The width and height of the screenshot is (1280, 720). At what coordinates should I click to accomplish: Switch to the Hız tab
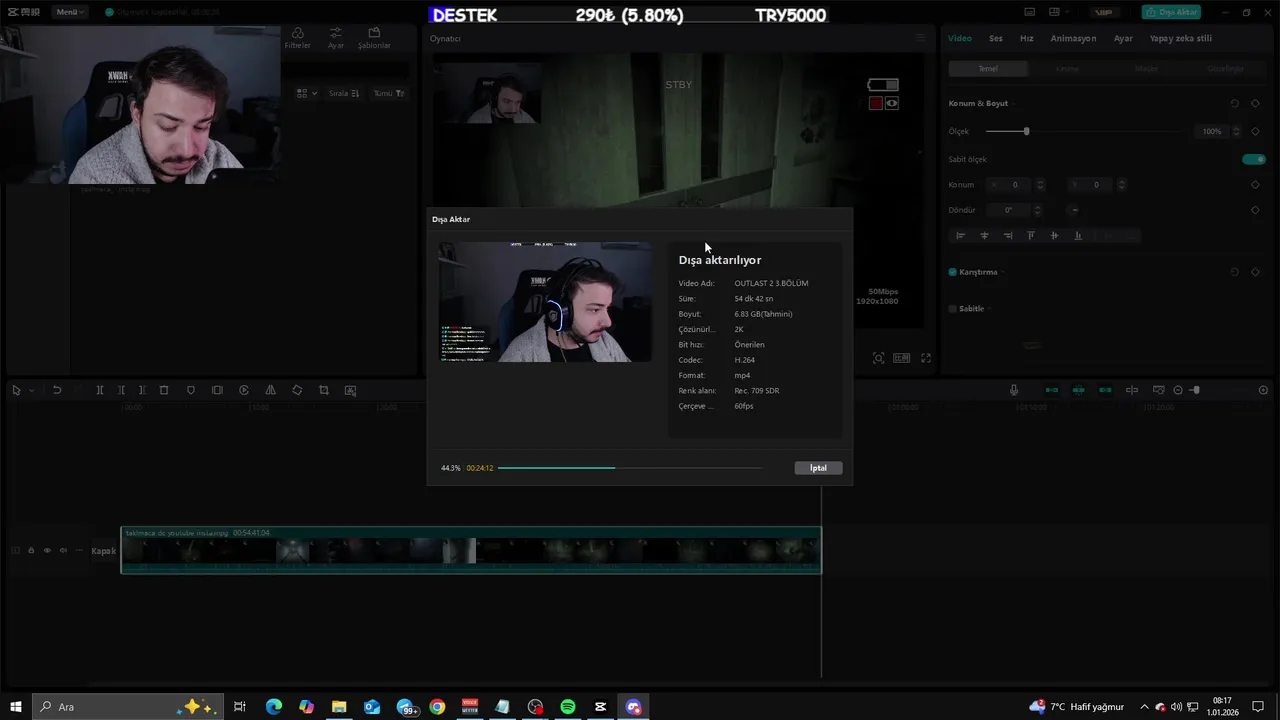[1026, 38]
